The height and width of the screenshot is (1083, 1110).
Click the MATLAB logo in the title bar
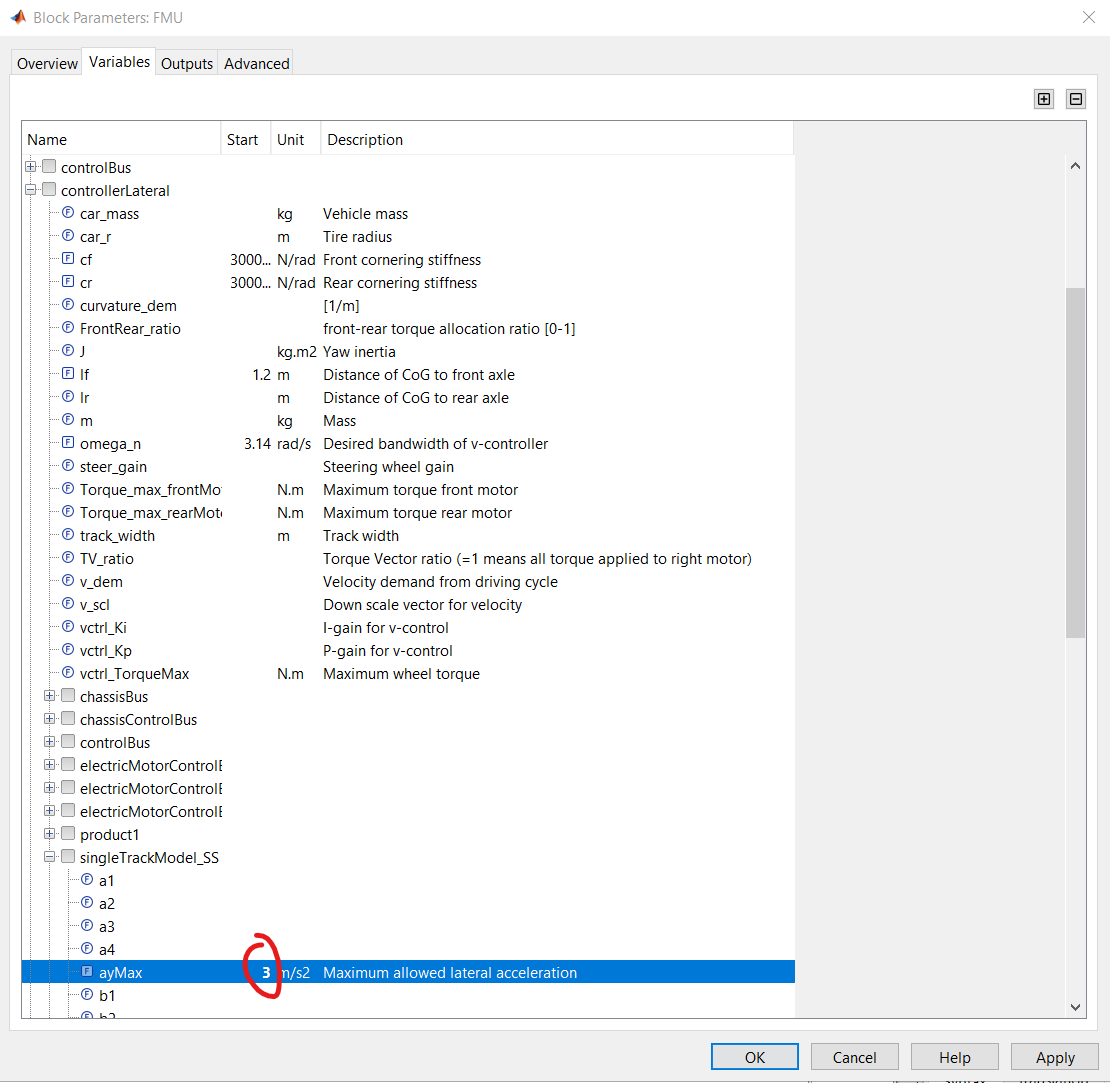coord(18,16)
